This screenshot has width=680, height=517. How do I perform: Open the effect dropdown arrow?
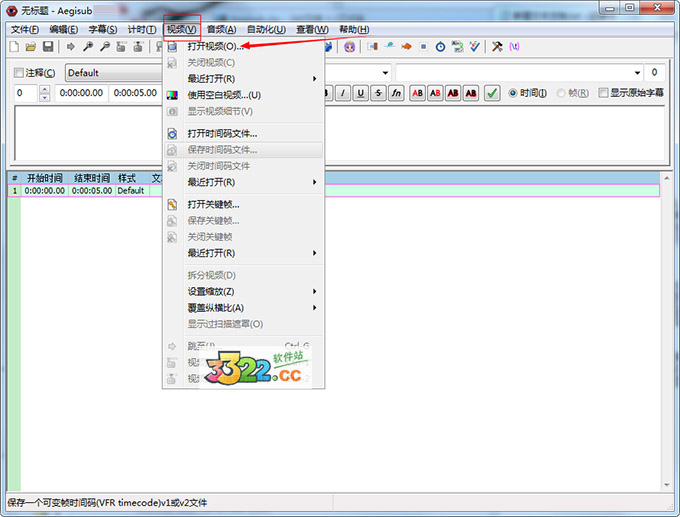tap(637, 73)
